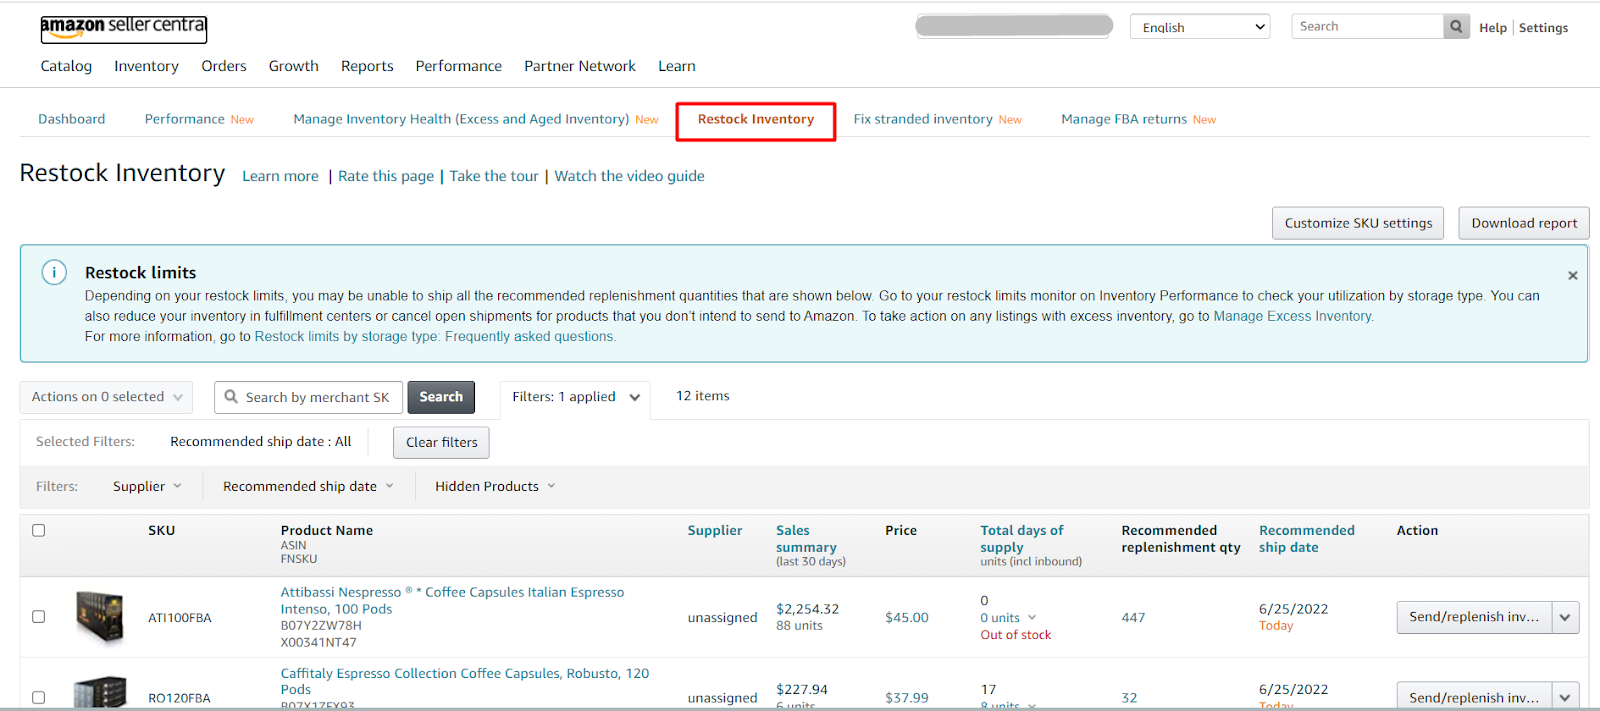Select the Restock Inventory tab
Screen dimensions: 1600x711
click(756, 121)
